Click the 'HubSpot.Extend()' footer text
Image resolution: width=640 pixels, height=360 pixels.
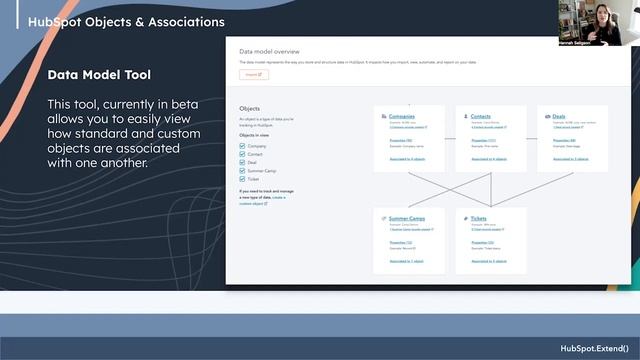[594, 348]
